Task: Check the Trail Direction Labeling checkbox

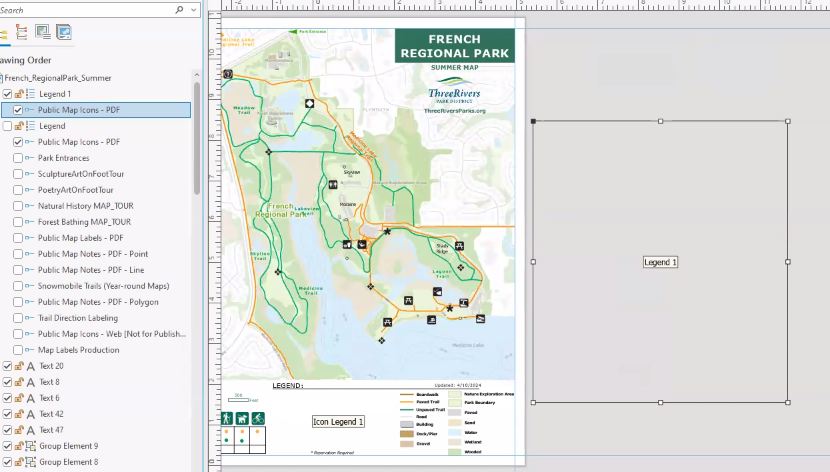Action: tap(18, 318)
